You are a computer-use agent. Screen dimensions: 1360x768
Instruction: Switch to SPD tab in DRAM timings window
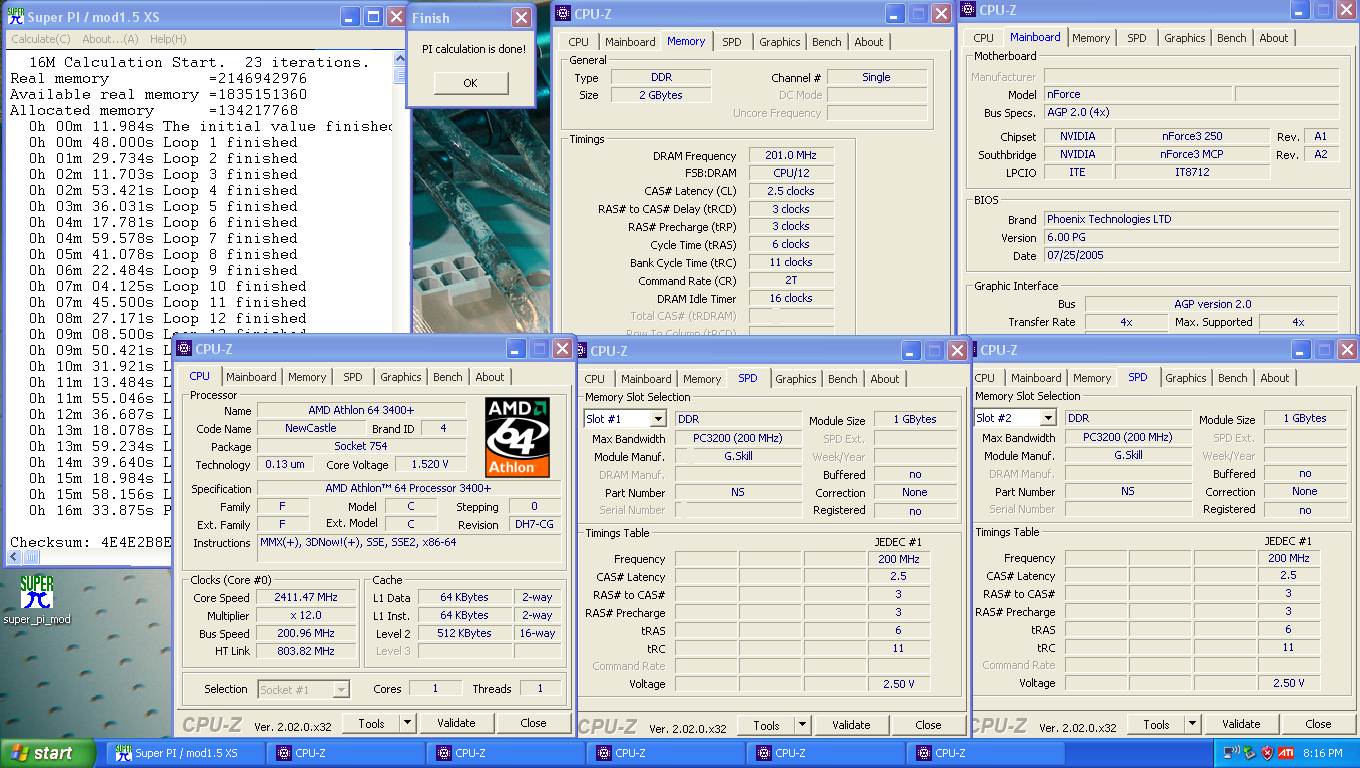(732, 42)
